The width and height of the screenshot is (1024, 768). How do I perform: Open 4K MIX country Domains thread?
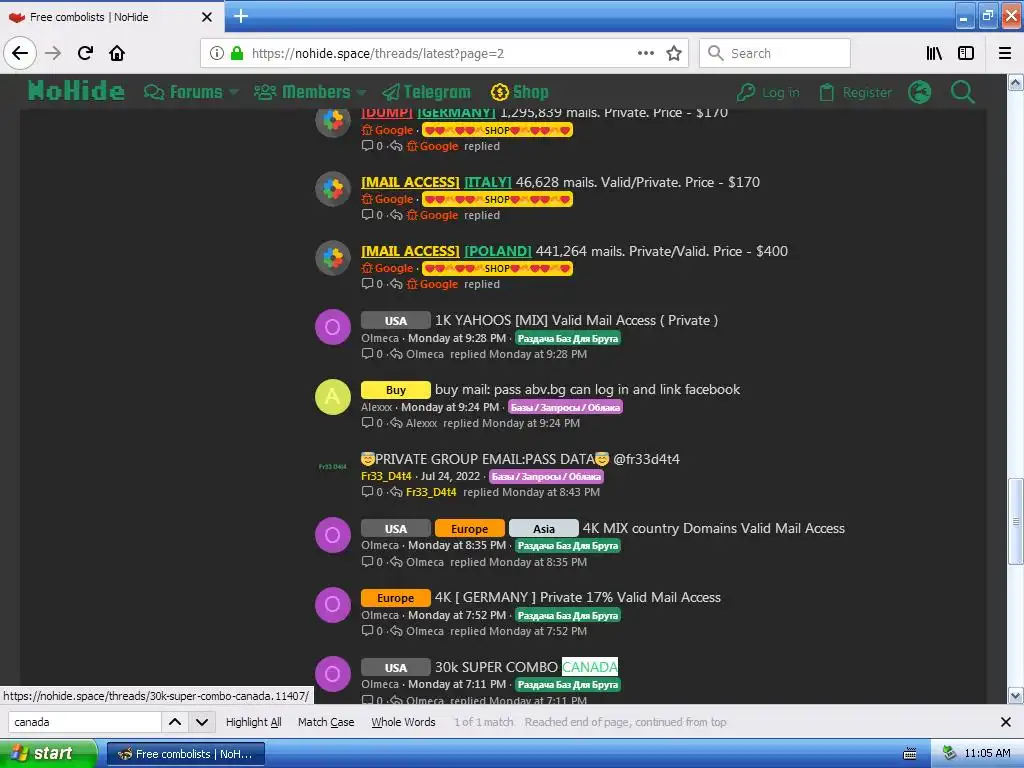(714, 528)
